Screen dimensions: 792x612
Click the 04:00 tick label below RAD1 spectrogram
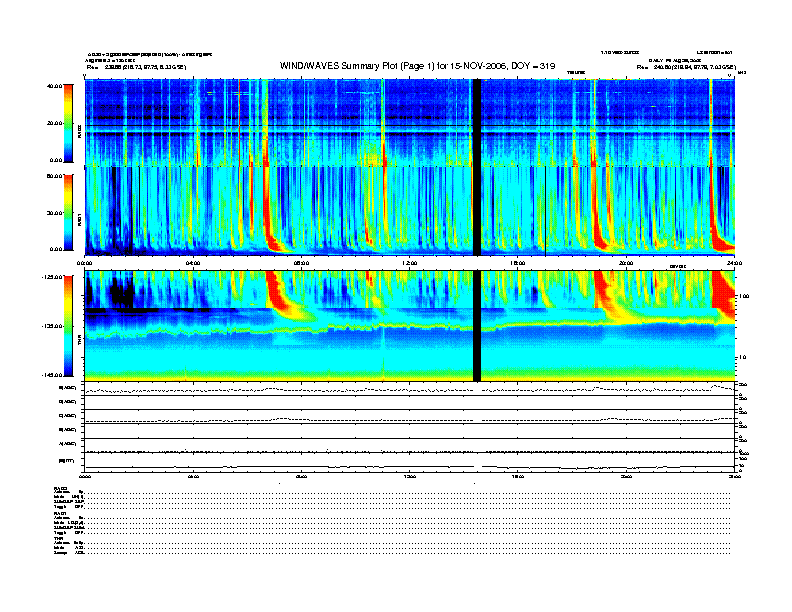coord(193,263)
